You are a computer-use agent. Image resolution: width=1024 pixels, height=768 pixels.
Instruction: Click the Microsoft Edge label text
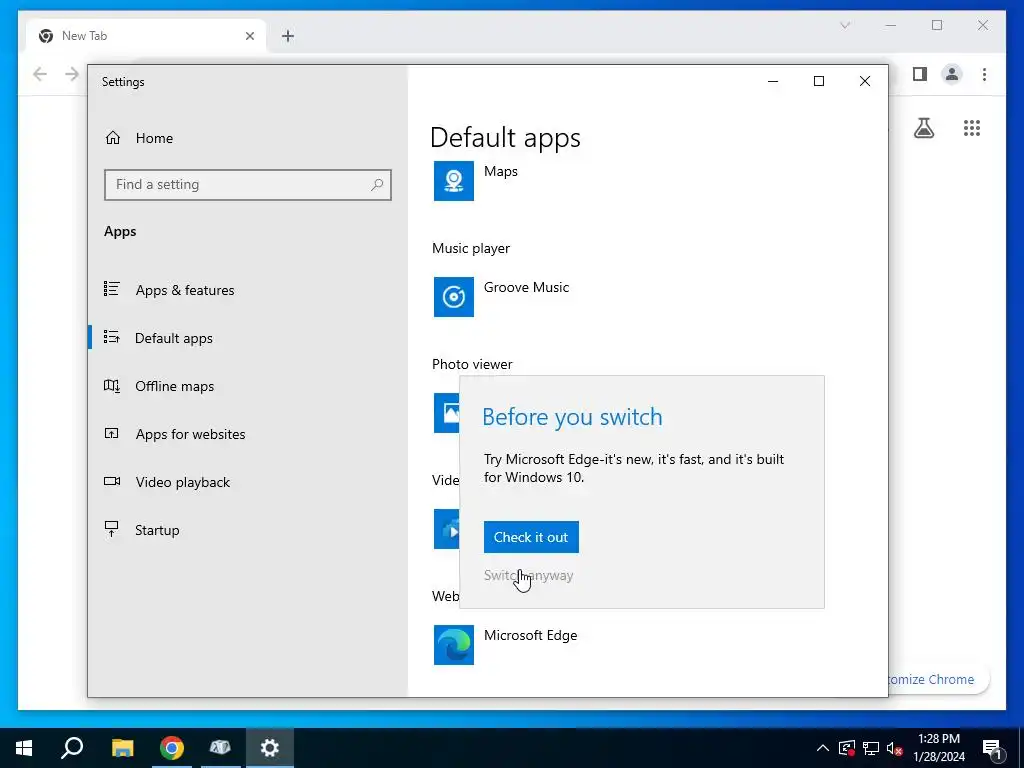tap(530, 635)
